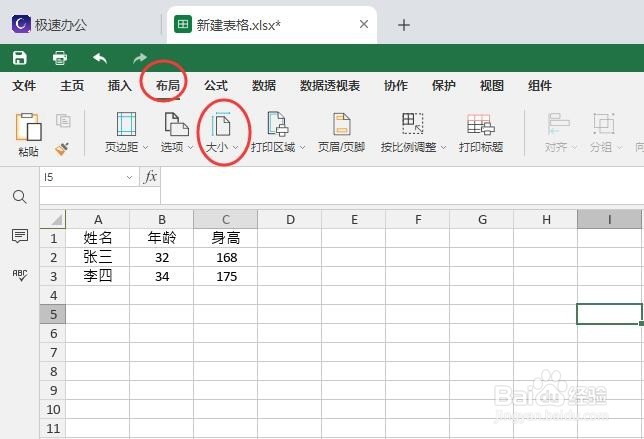The height and width of the screenshot is (439, 644).
Task: Select cell containing 姓名
Action: click(x=98, y=238)
